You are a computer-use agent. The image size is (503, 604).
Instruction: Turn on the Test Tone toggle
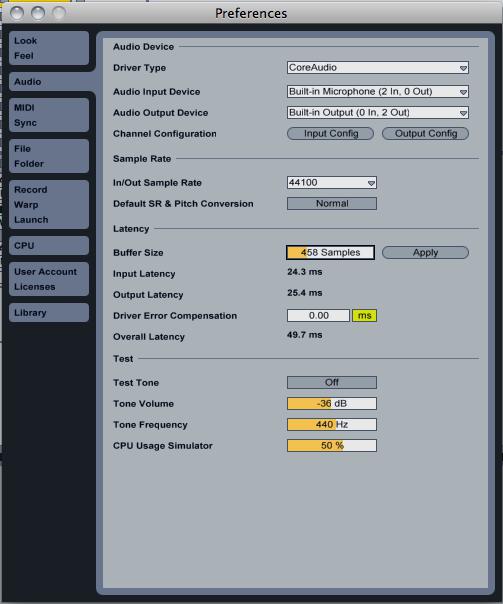point(332,383)
